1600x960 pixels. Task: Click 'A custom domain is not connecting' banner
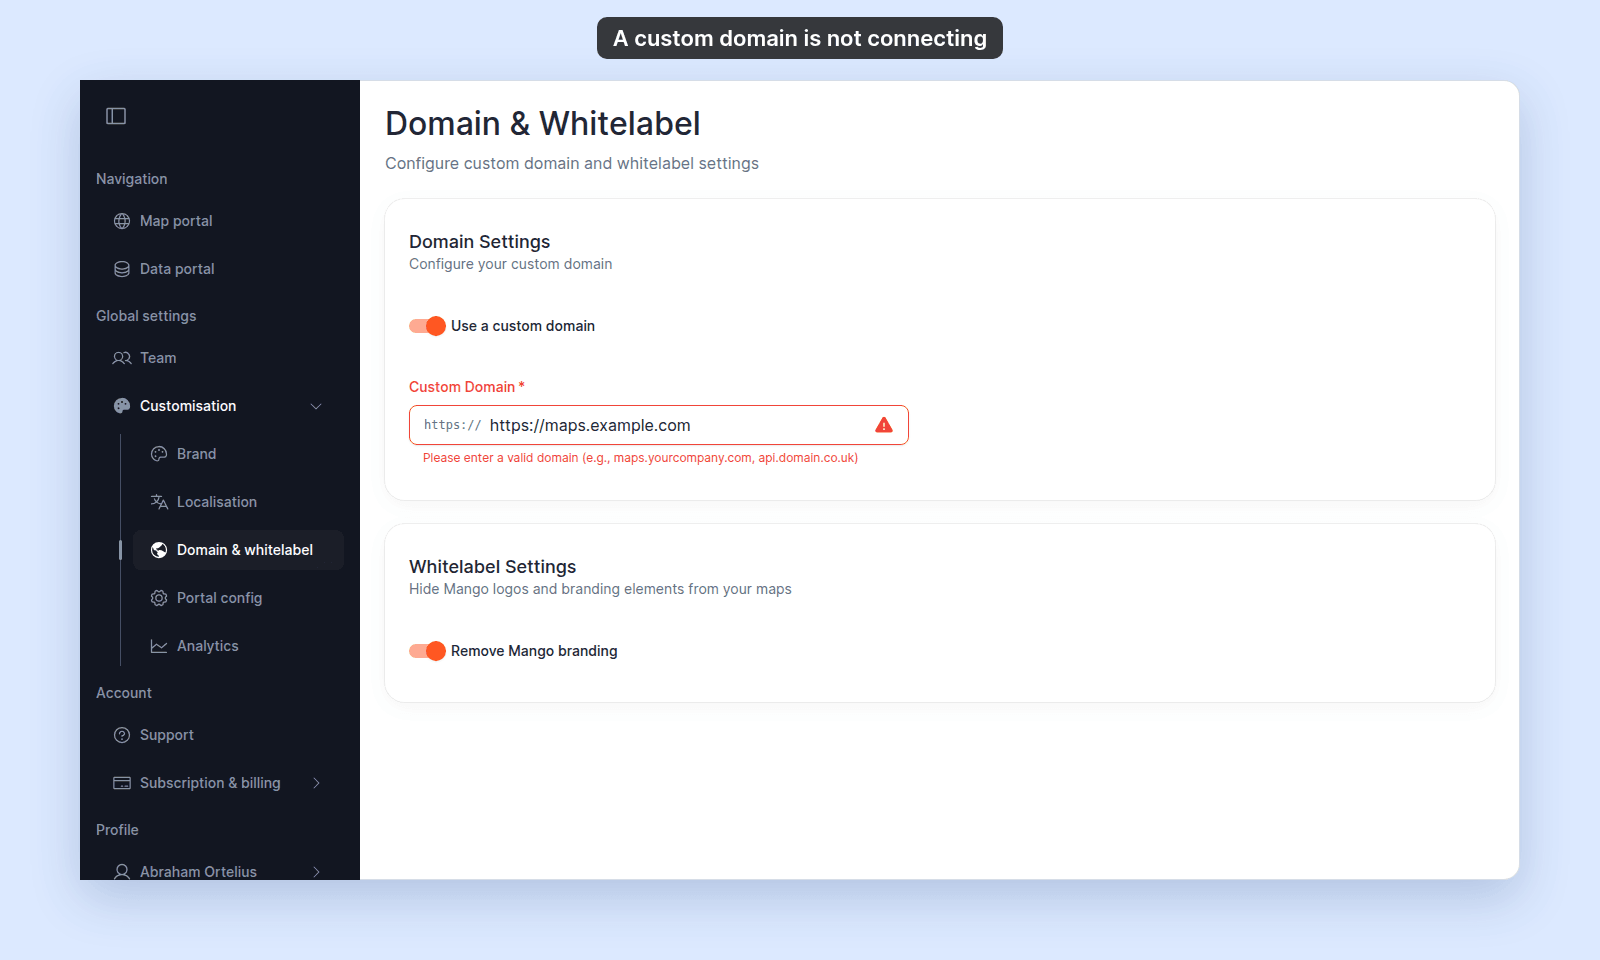pos(800,38)
